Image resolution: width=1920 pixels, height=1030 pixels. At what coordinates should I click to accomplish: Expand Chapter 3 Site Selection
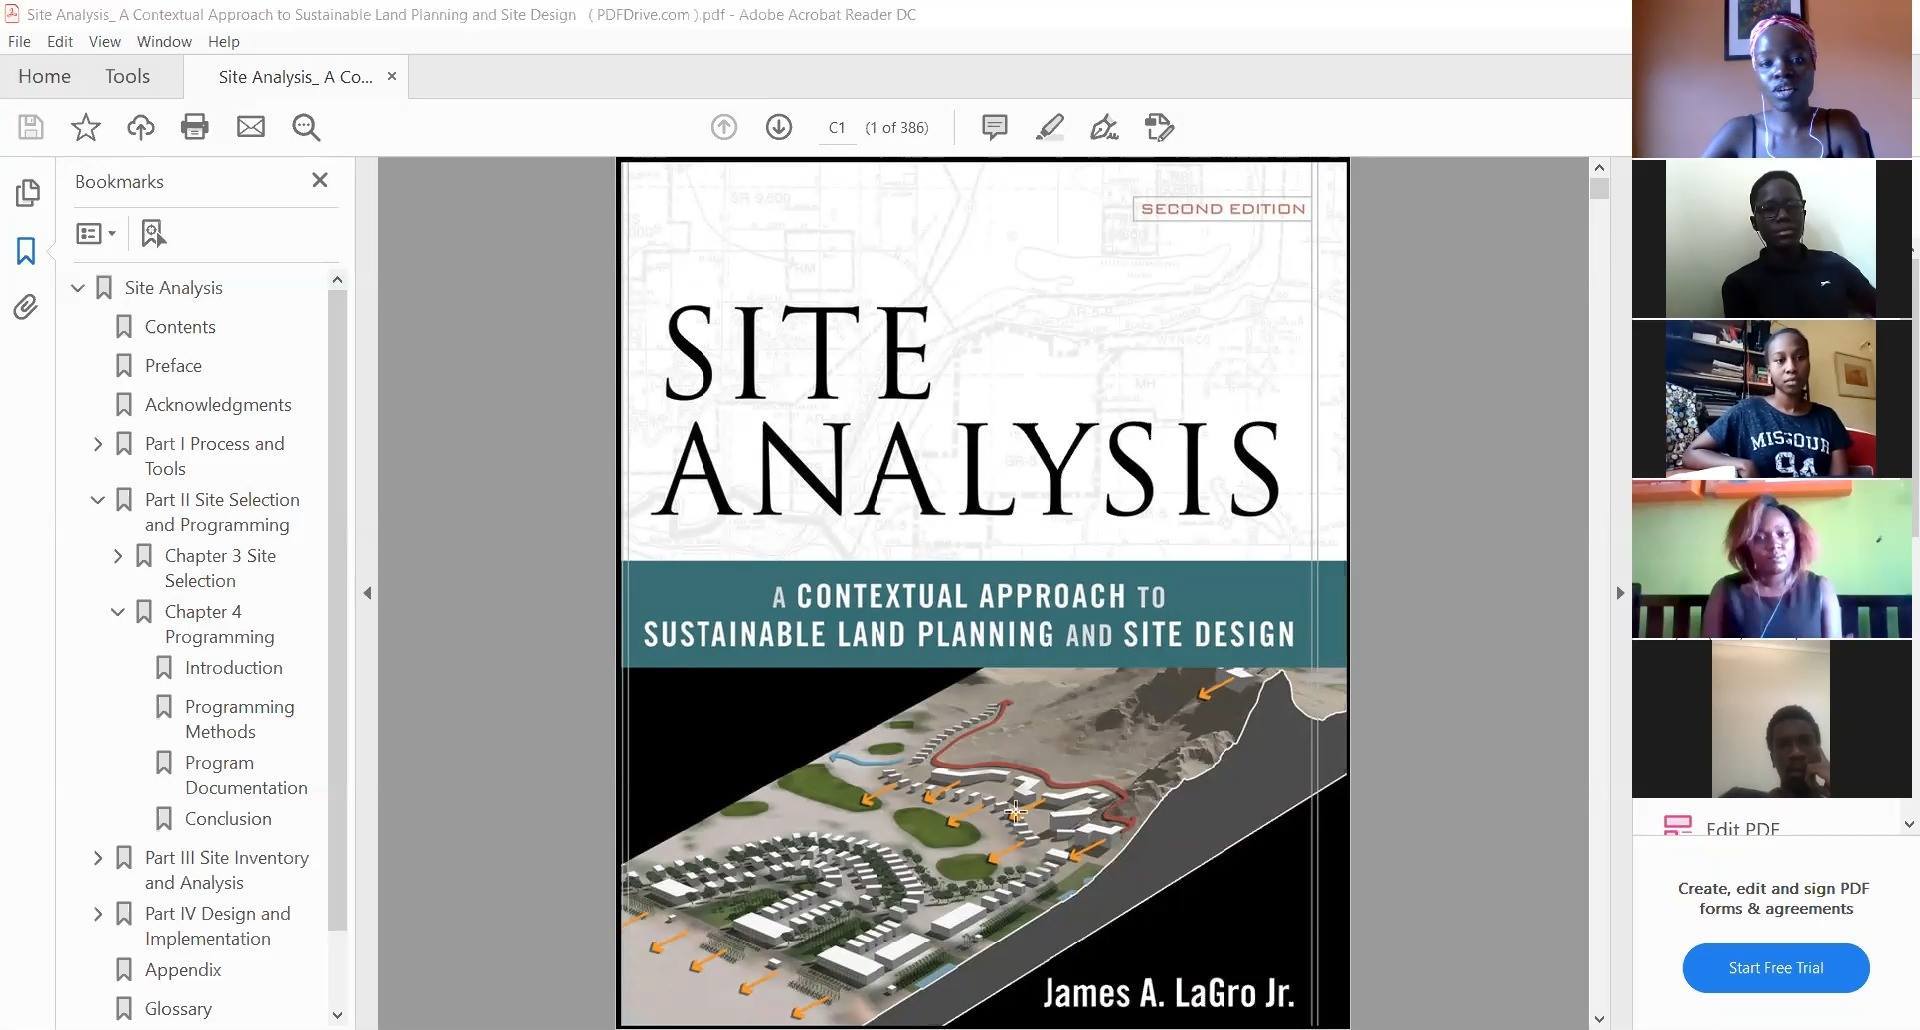coord(118,556)
